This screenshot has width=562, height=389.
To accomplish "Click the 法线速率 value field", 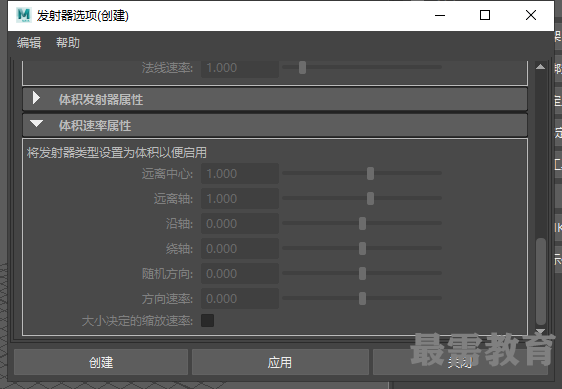I will pos(240,68).
